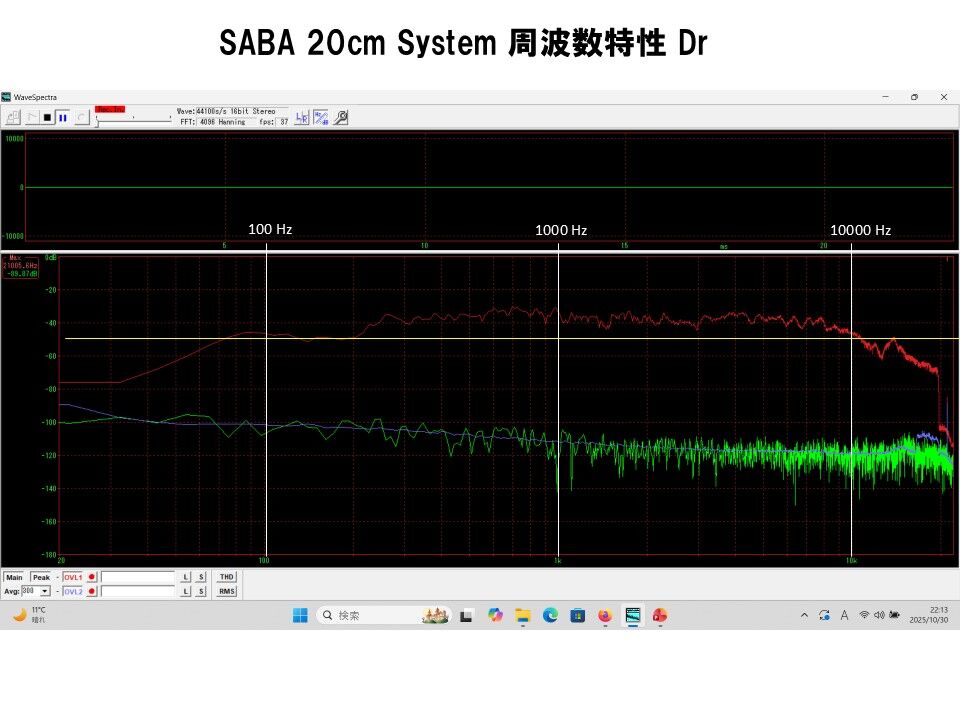Enable the OVL2 overlay record button
Viewport: 960px width, 720px height.
(x=92, y=591)
